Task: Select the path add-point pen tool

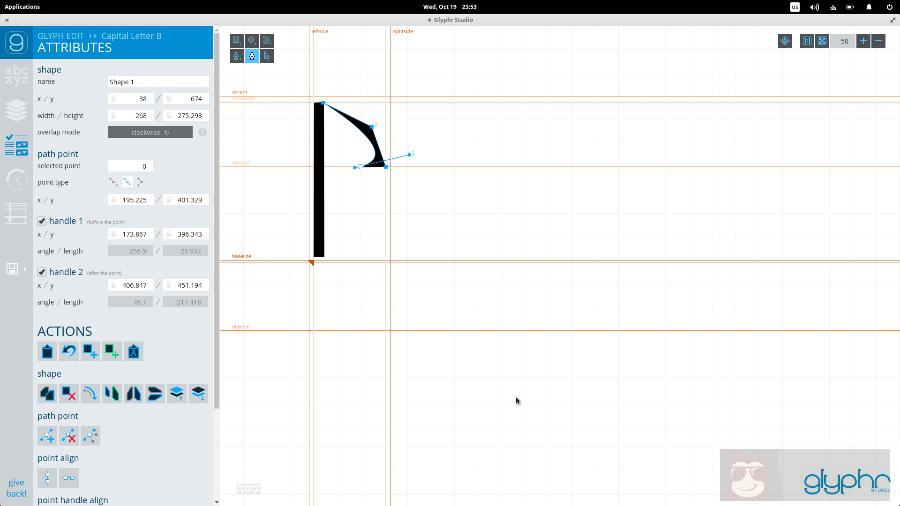Action: click(236, 56)
